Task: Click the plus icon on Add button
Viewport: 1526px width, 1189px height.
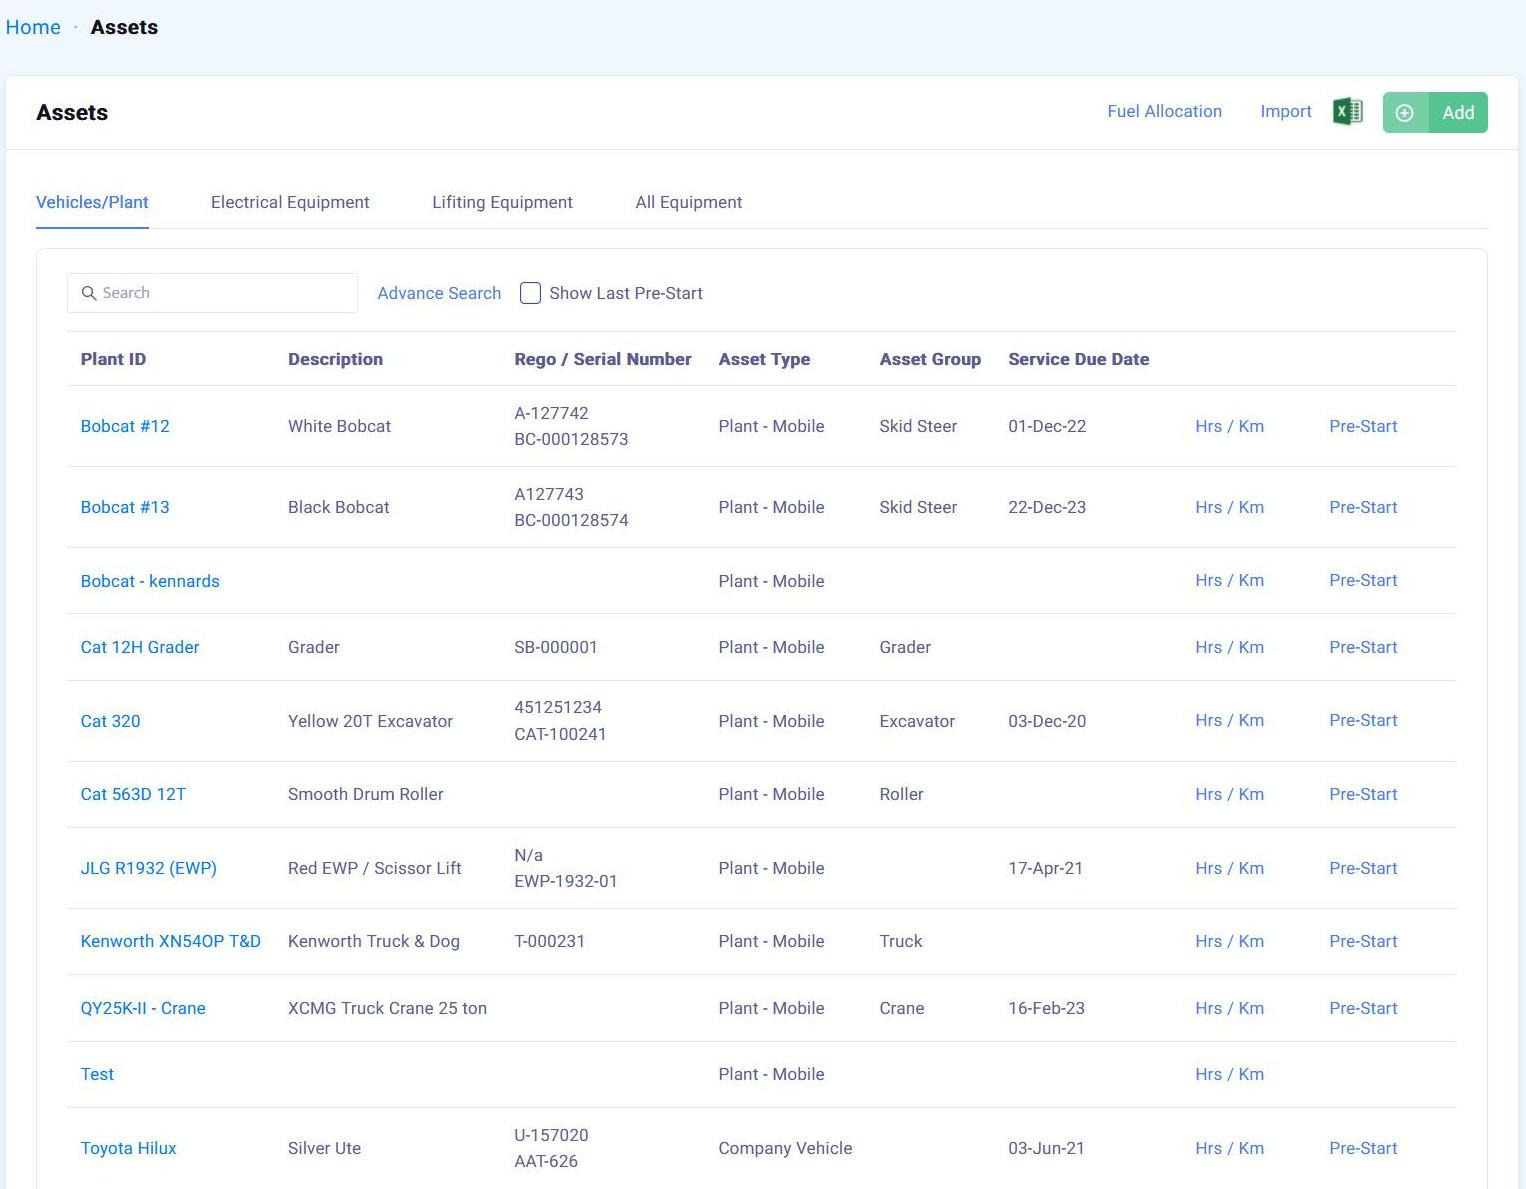Action: [x=1405, y=113]
